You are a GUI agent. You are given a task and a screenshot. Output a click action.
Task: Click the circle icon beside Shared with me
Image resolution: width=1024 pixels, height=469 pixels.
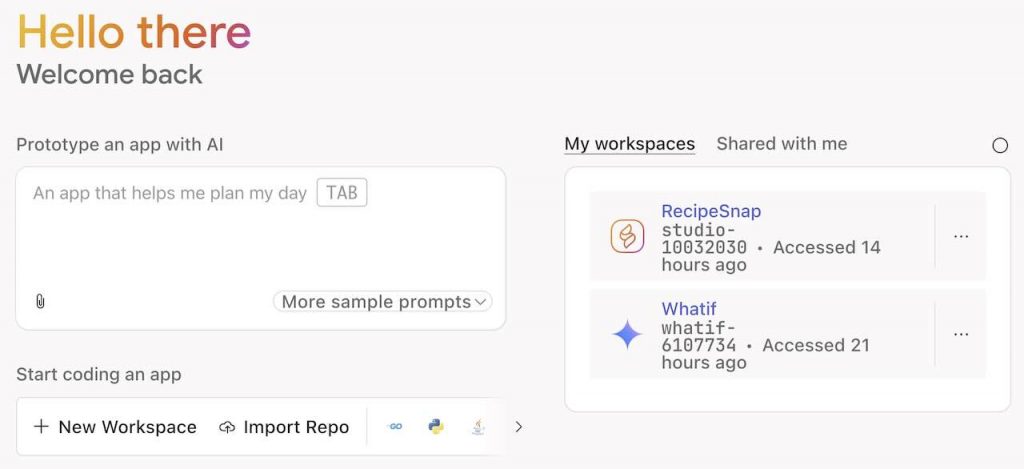(1000, 146)
